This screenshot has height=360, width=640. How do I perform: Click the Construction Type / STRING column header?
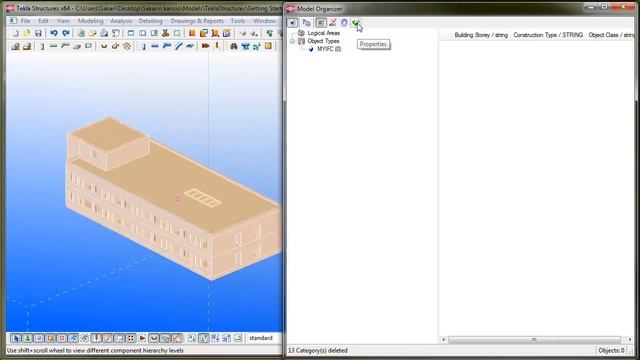coord(548,35)
